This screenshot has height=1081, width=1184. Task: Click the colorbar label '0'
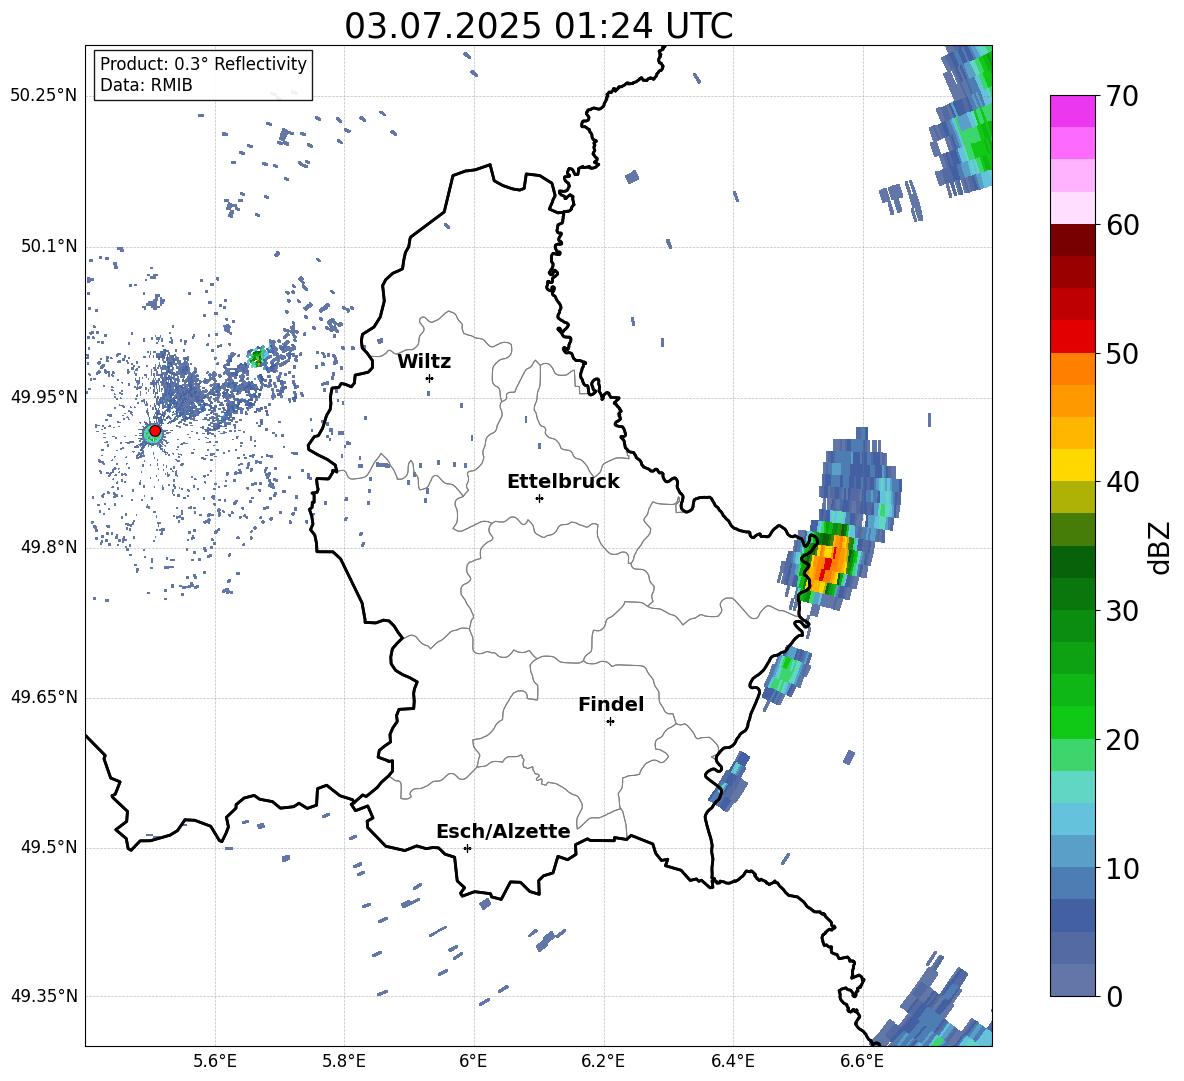point(1114,996)
